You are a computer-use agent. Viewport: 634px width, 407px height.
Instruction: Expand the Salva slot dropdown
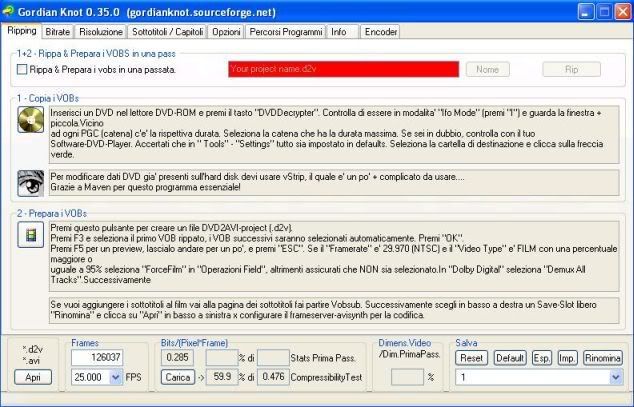616,377
